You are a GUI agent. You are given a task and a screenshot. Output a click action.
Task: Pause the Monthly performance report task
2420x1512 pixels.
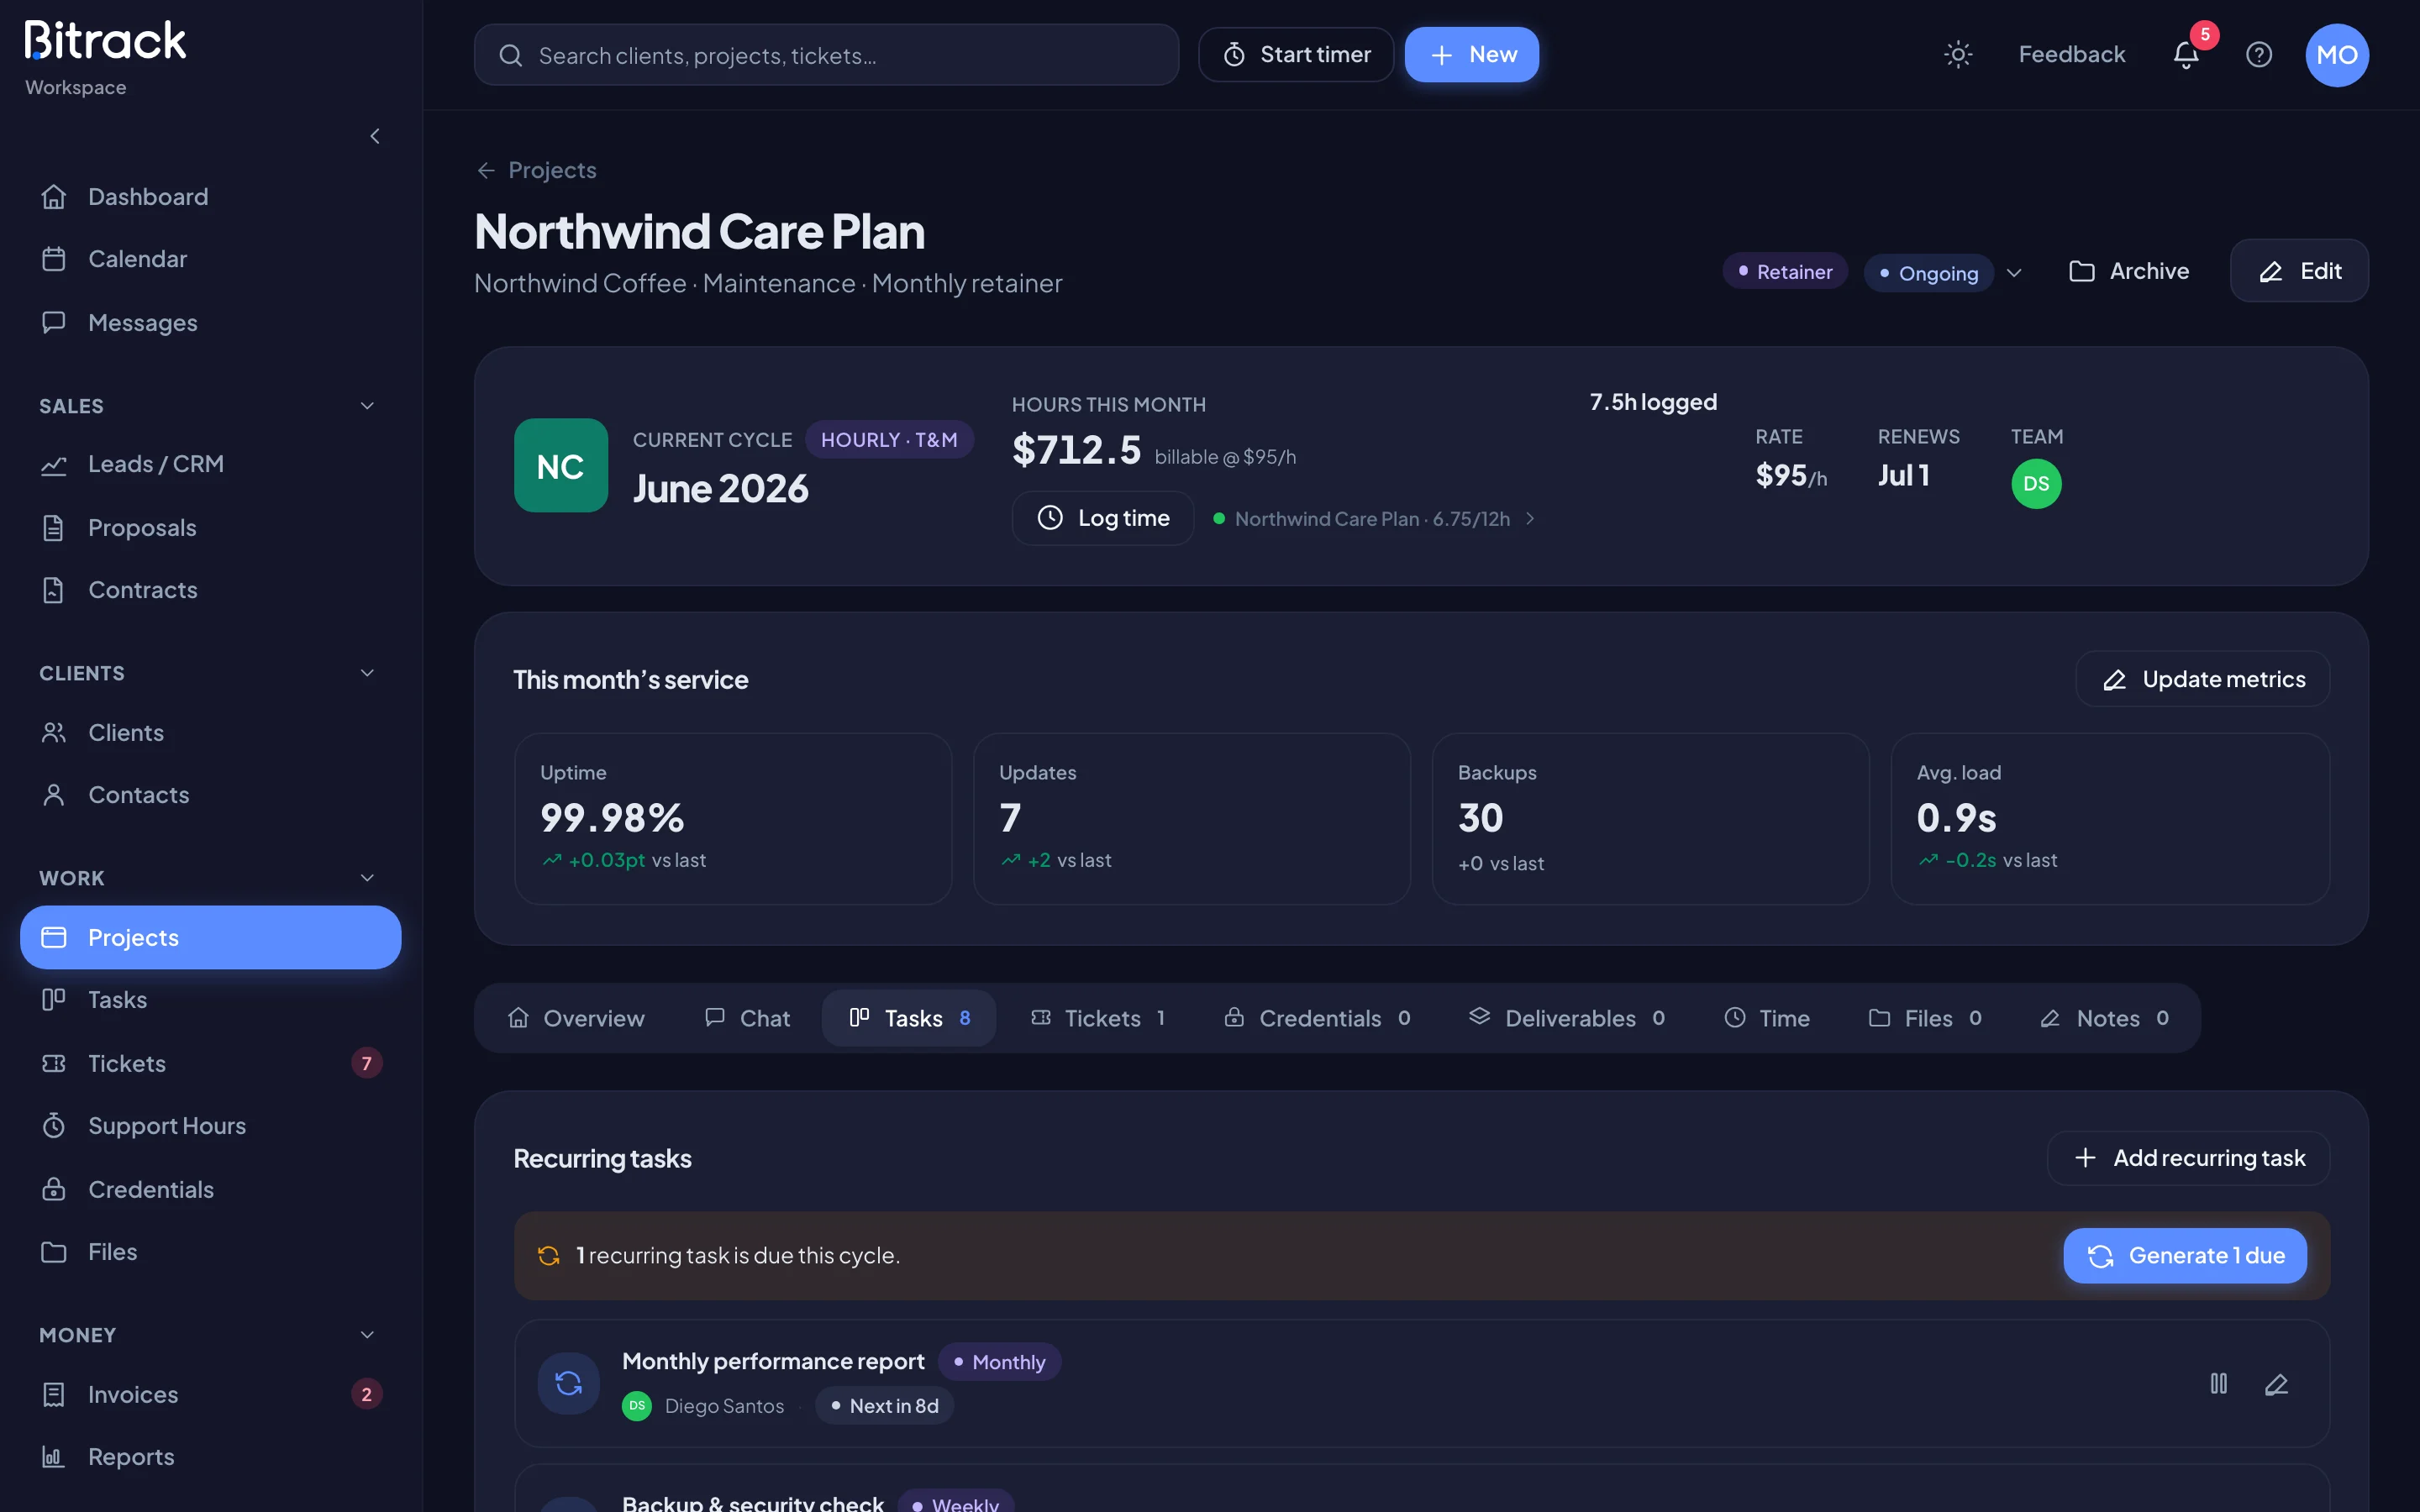[2218, 1384]
